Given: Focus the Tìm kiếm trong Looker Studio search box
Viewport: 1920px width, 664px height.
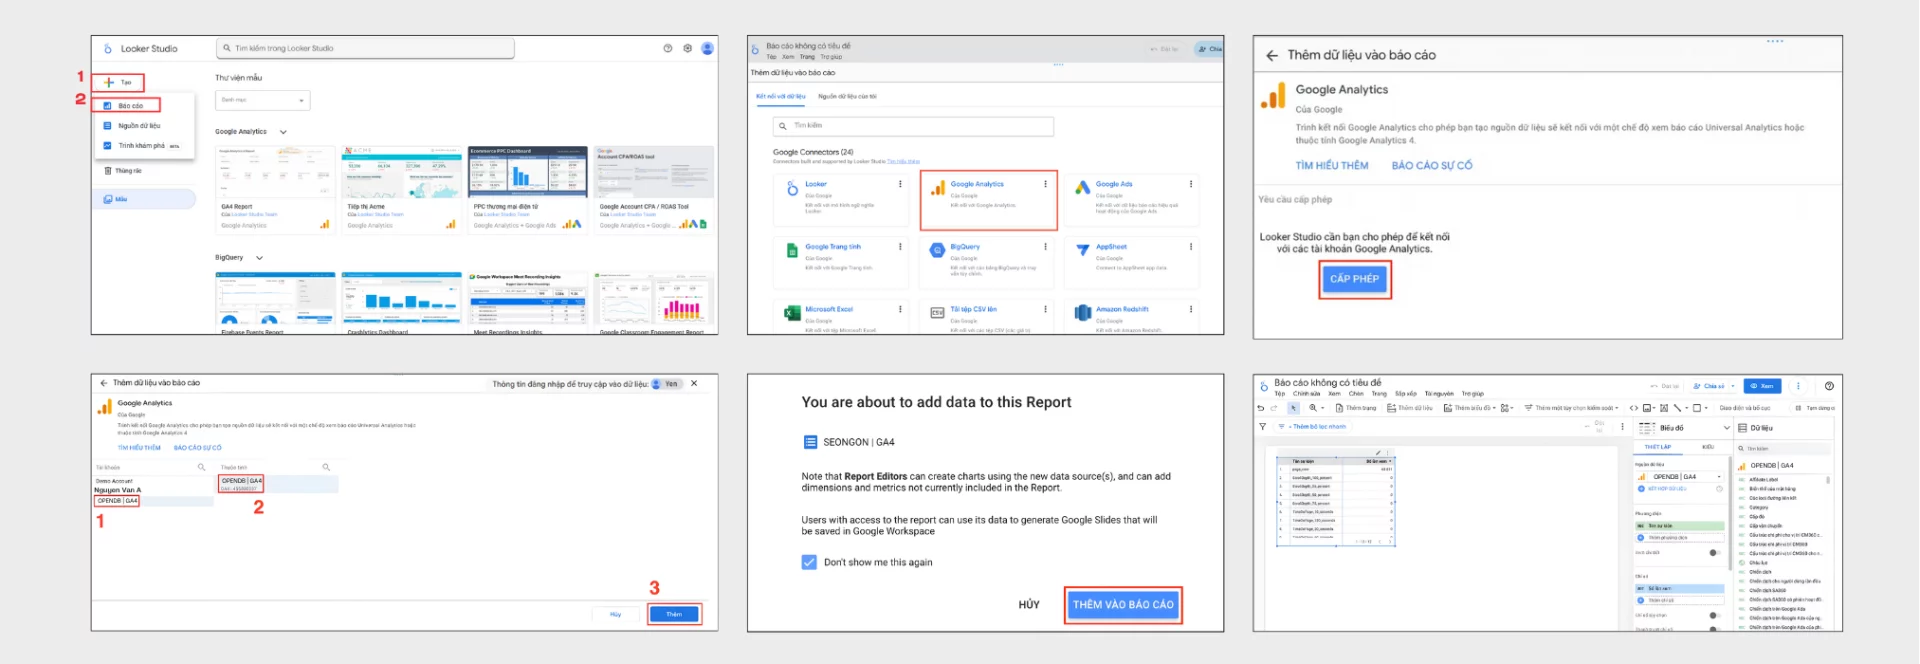Looking at the screenshot, I should tap(365, 48).
